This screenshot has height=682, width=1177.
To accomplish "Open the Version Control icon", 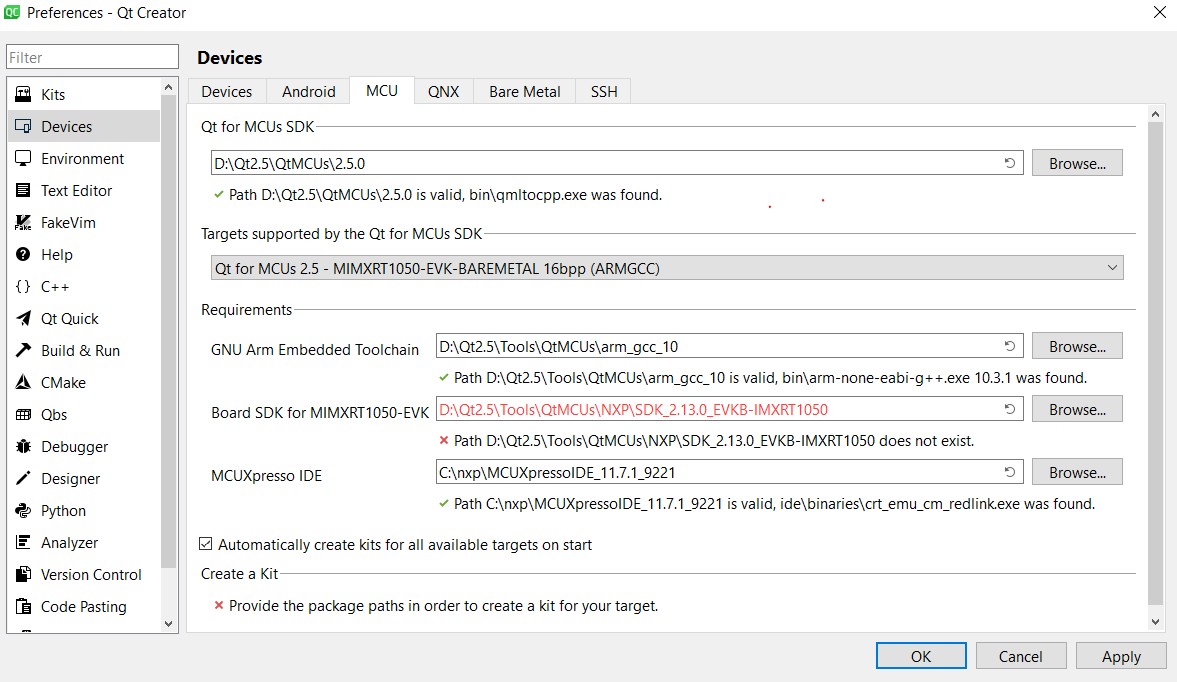I will (23, 574).
